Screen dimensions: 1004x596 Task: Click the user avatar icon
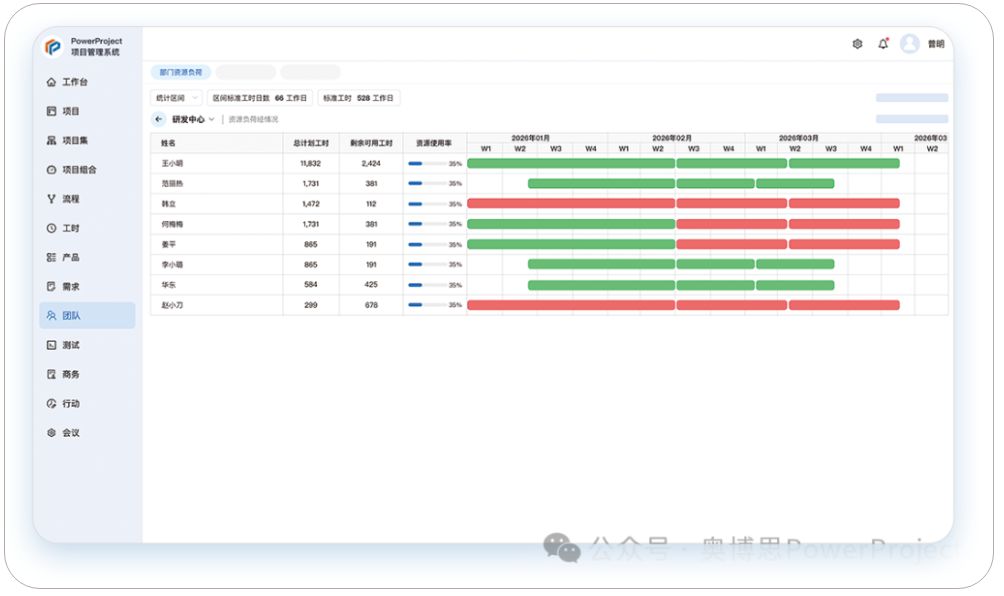[x=909, y=44]
